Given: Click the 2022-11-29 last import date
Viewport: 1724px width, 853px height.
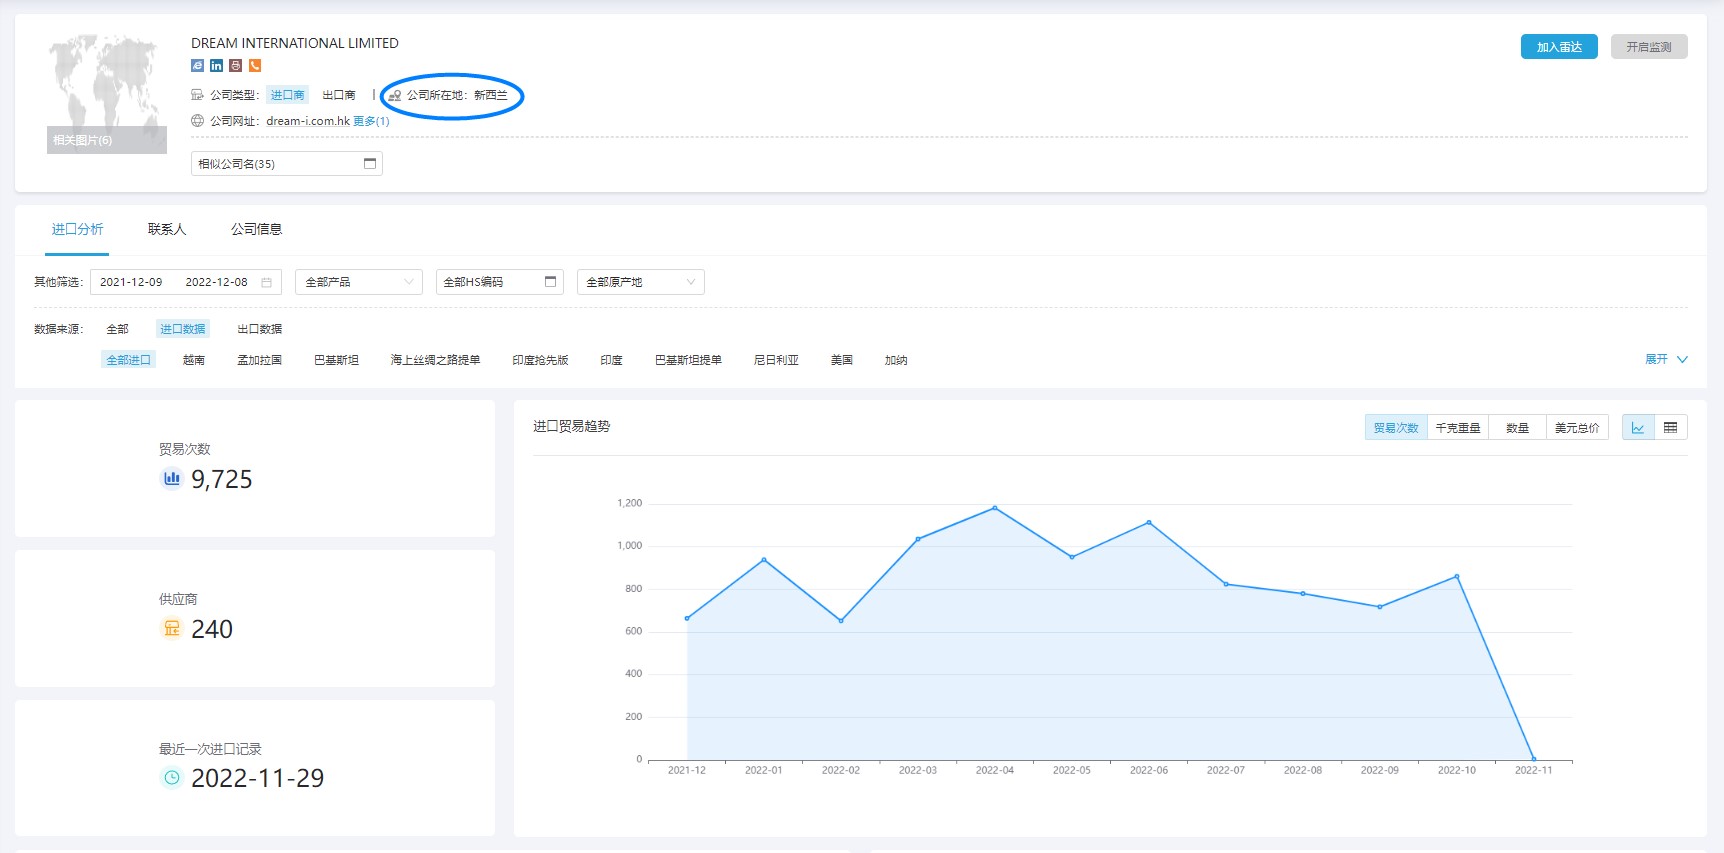Looking at the screenshot, I should (258, 778).
